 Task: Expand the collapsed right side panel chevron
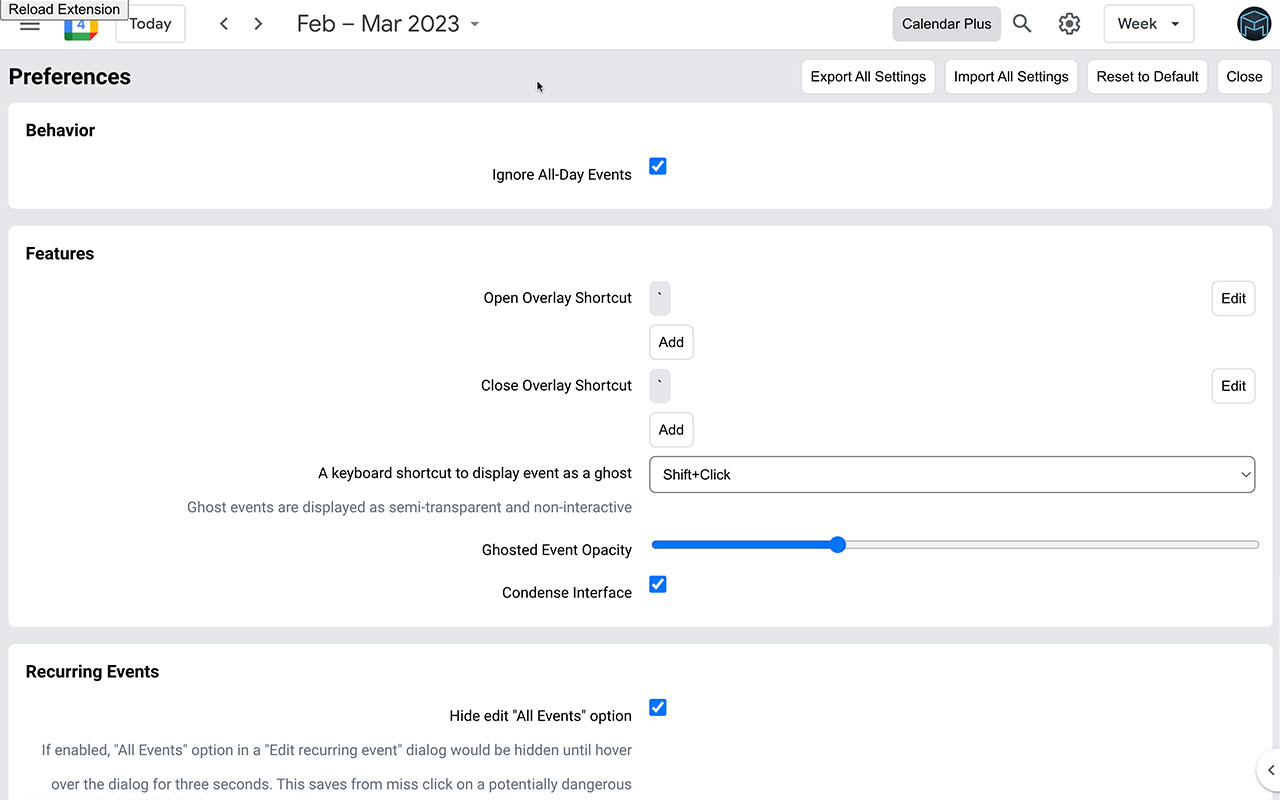pos(1271,770)
